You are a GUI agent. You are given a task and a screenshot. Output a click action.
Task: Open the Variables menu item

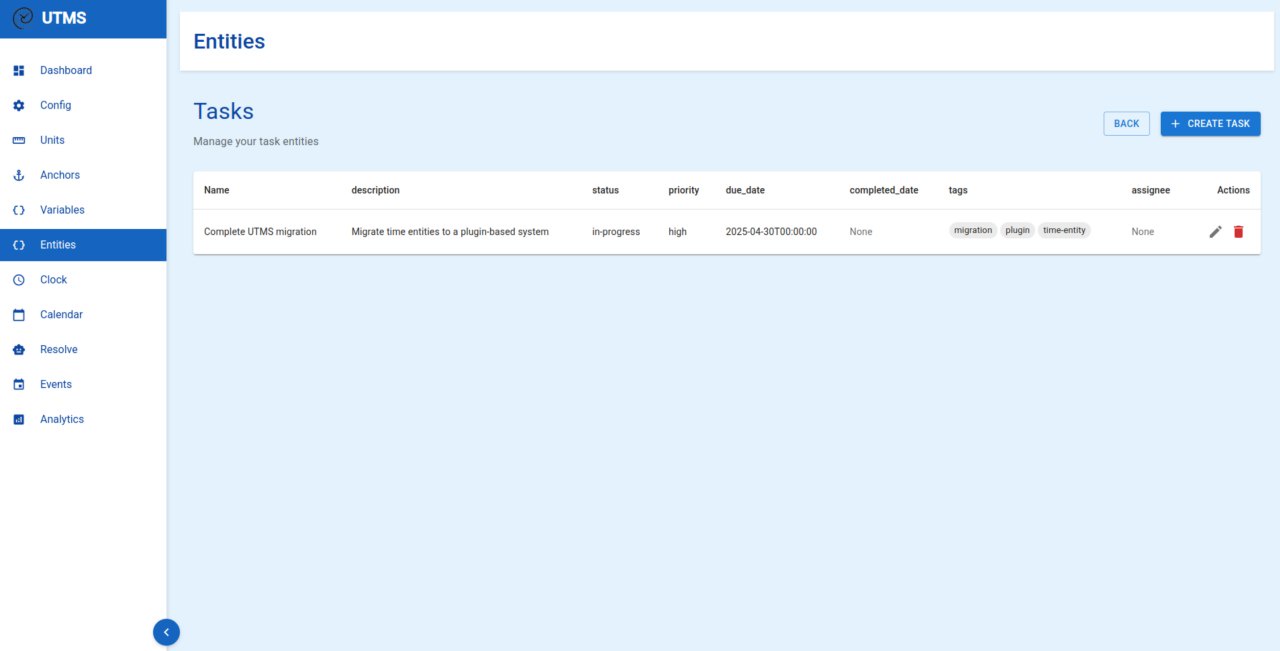click(62, 210)
